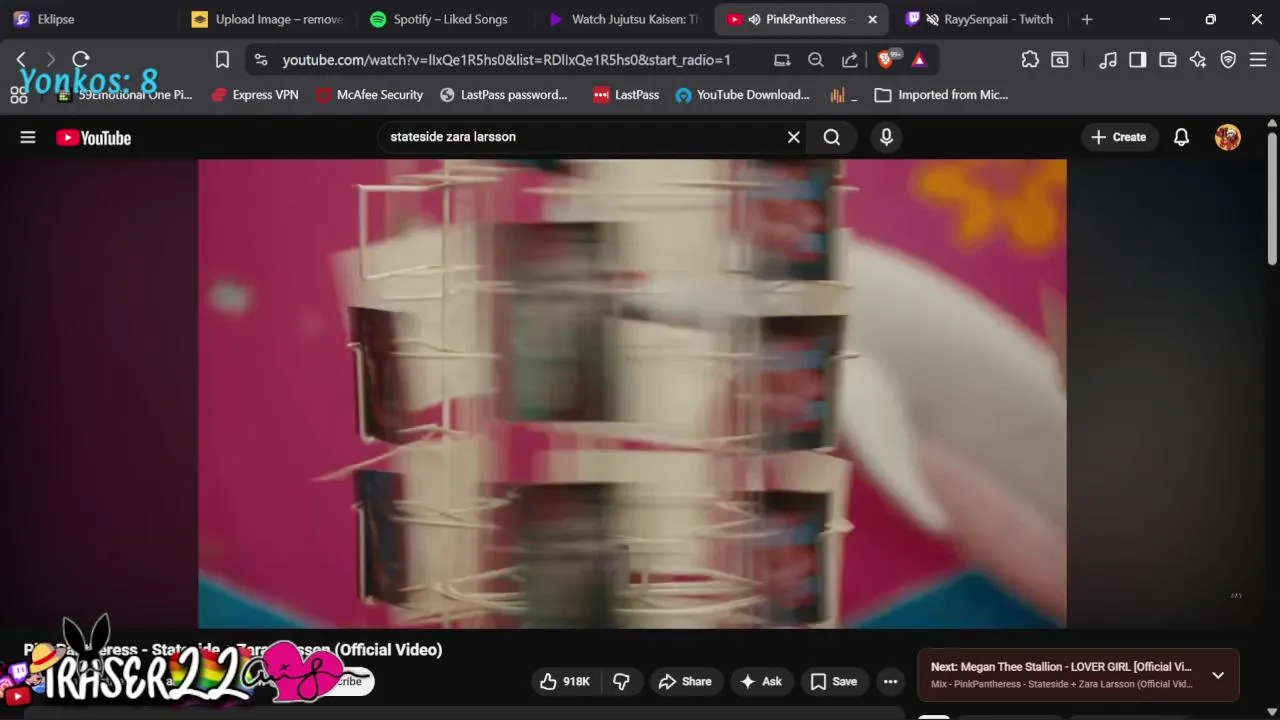Open the Brave Playlist music note icon
This screenshot has height=720, width=1280.
pyautogui.click(x=1107, y=60)
